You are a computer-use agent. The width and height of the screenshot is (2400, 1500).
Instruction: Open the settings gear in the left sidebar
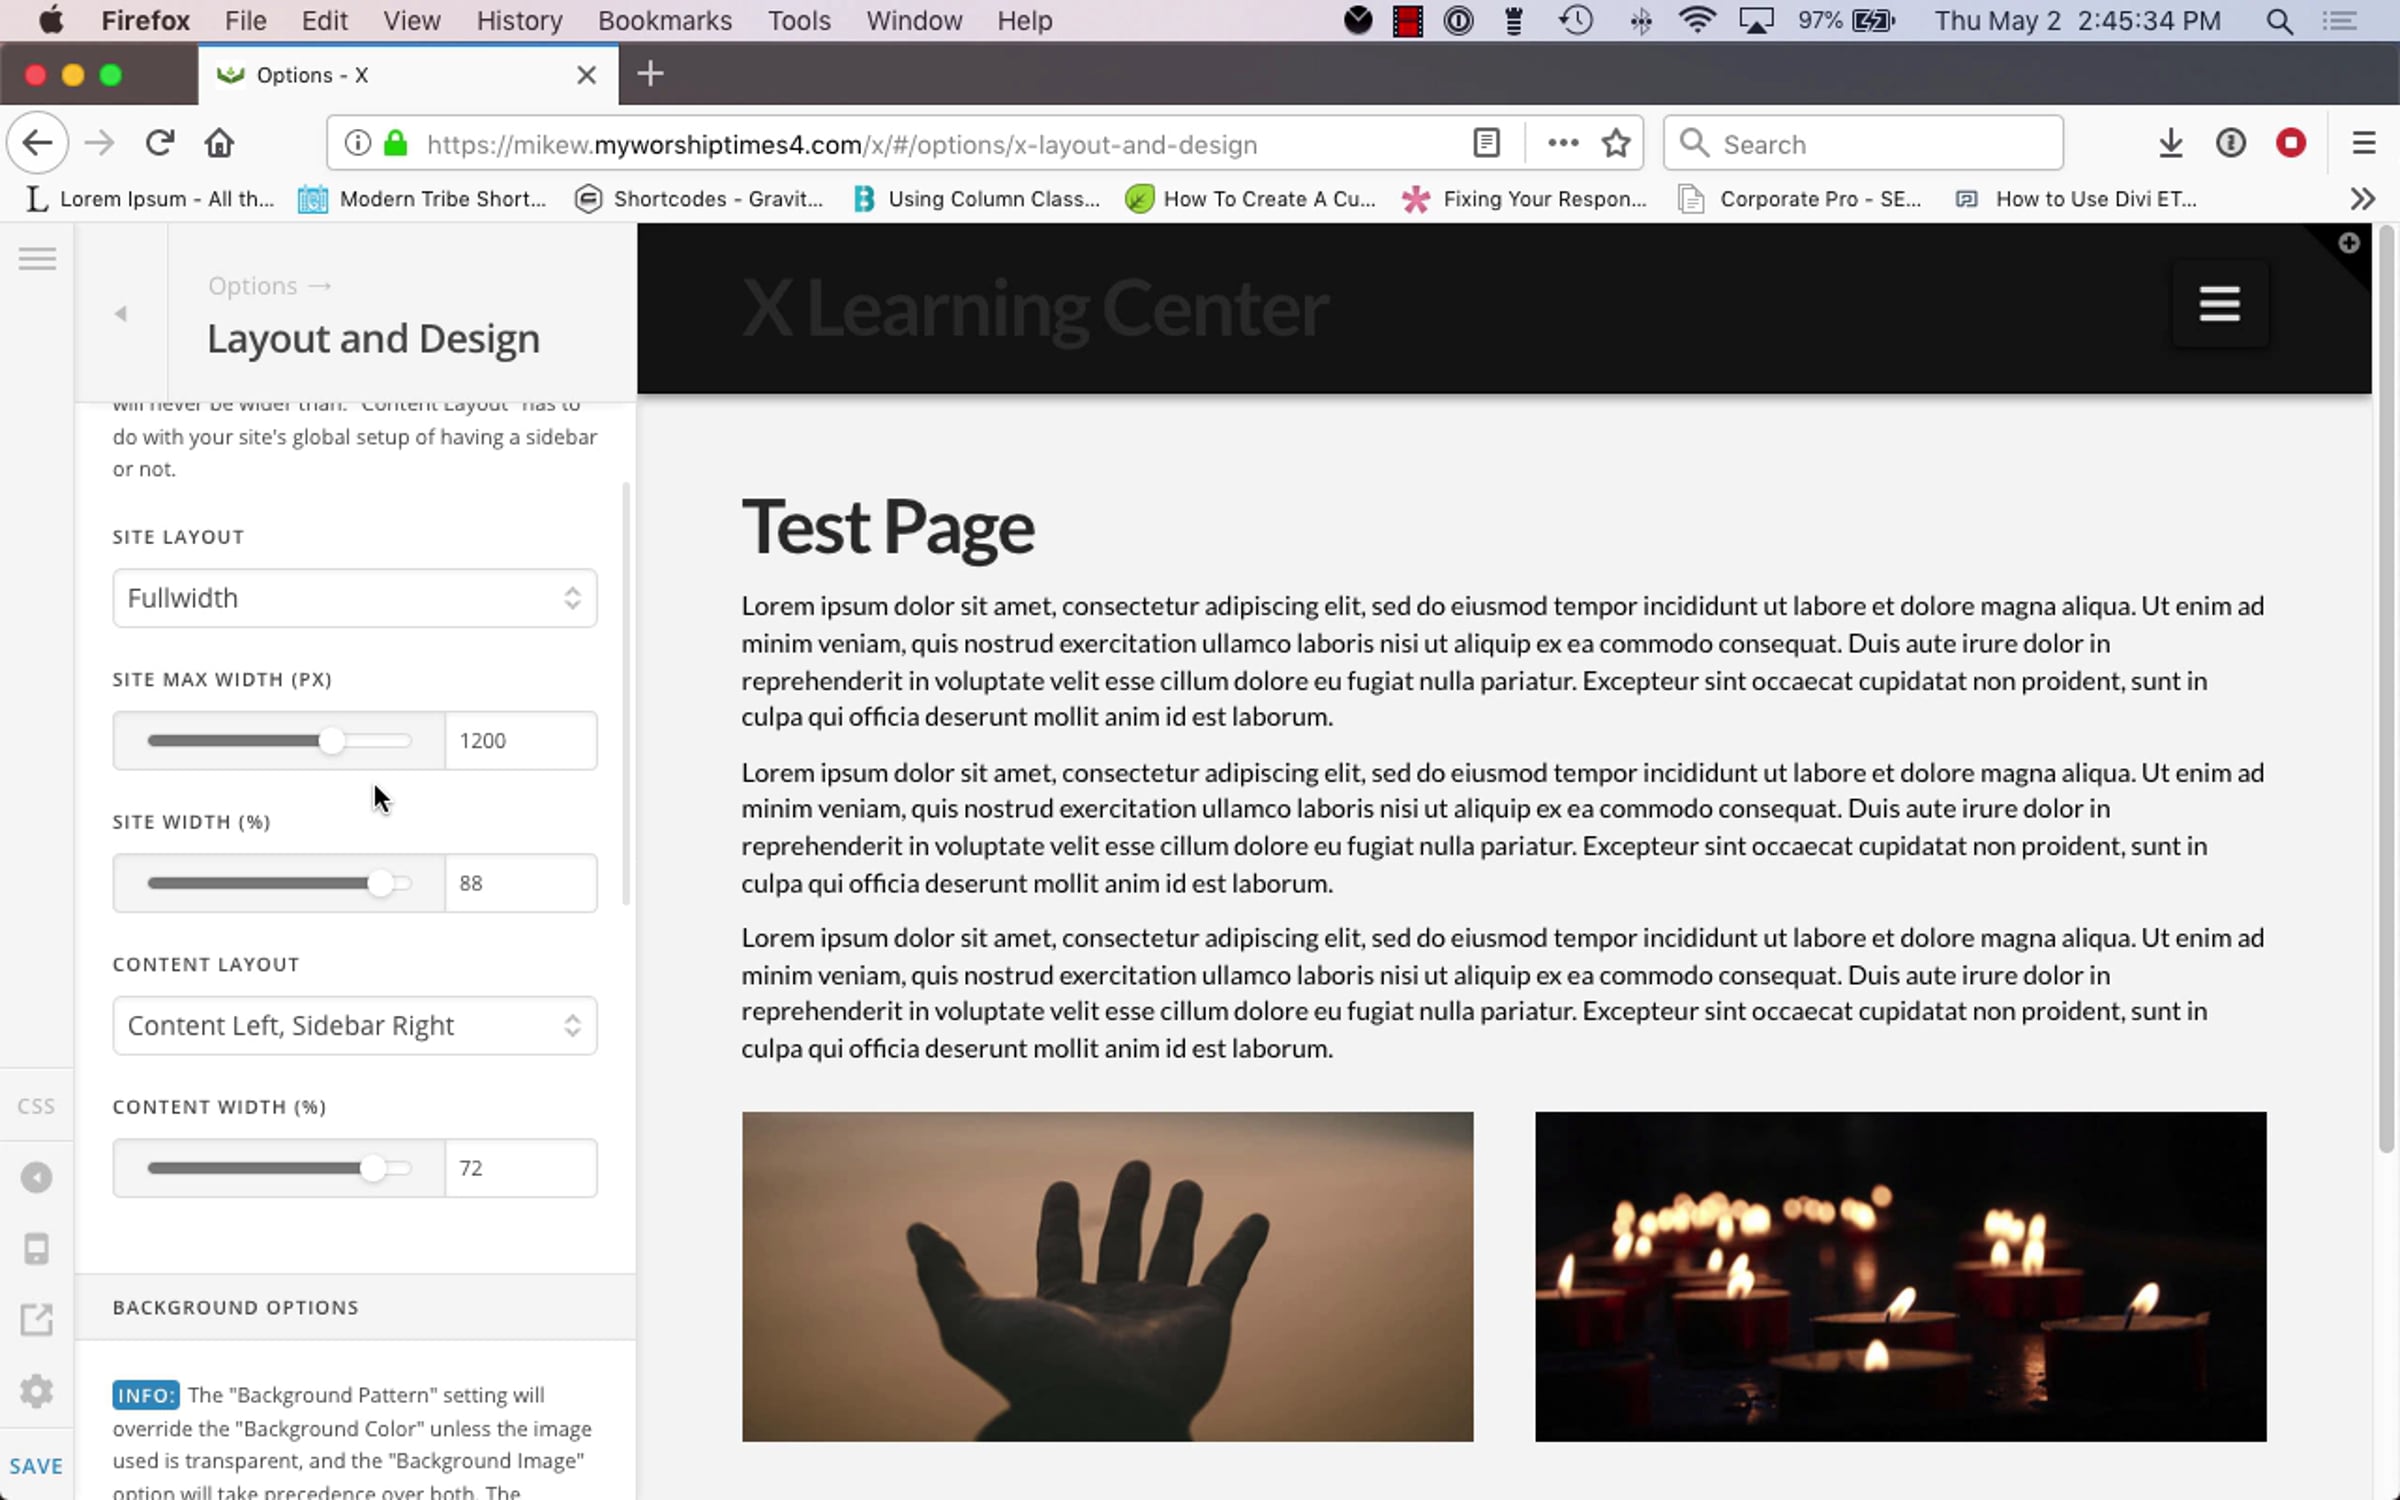click(37, 1391)
